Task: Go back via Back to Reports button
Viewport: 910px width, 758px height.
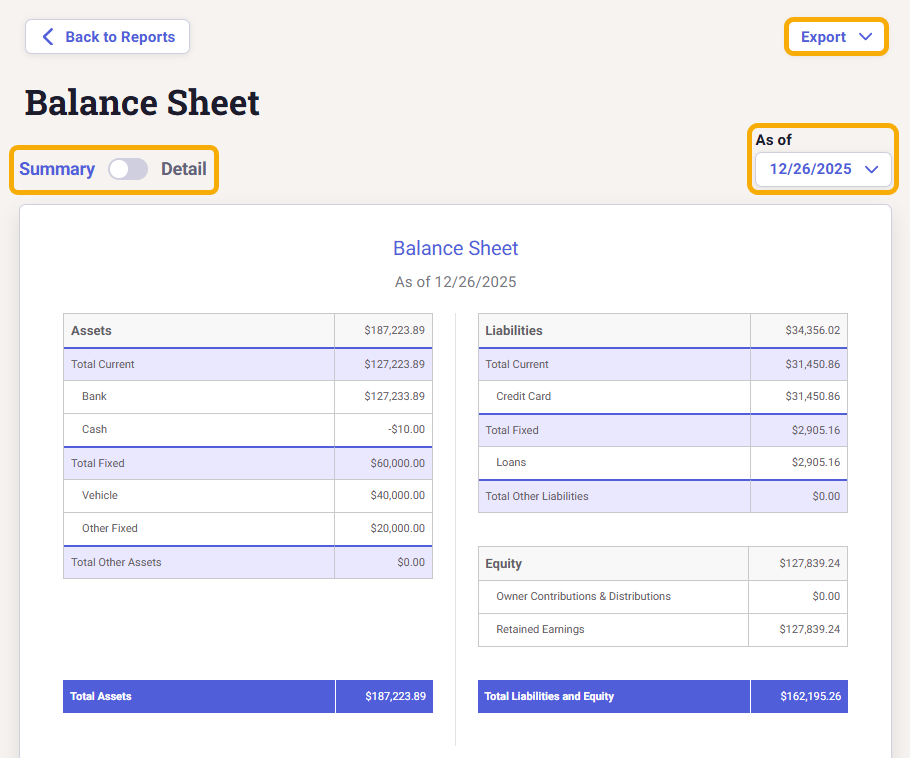Action: click(x=107, y=37)
